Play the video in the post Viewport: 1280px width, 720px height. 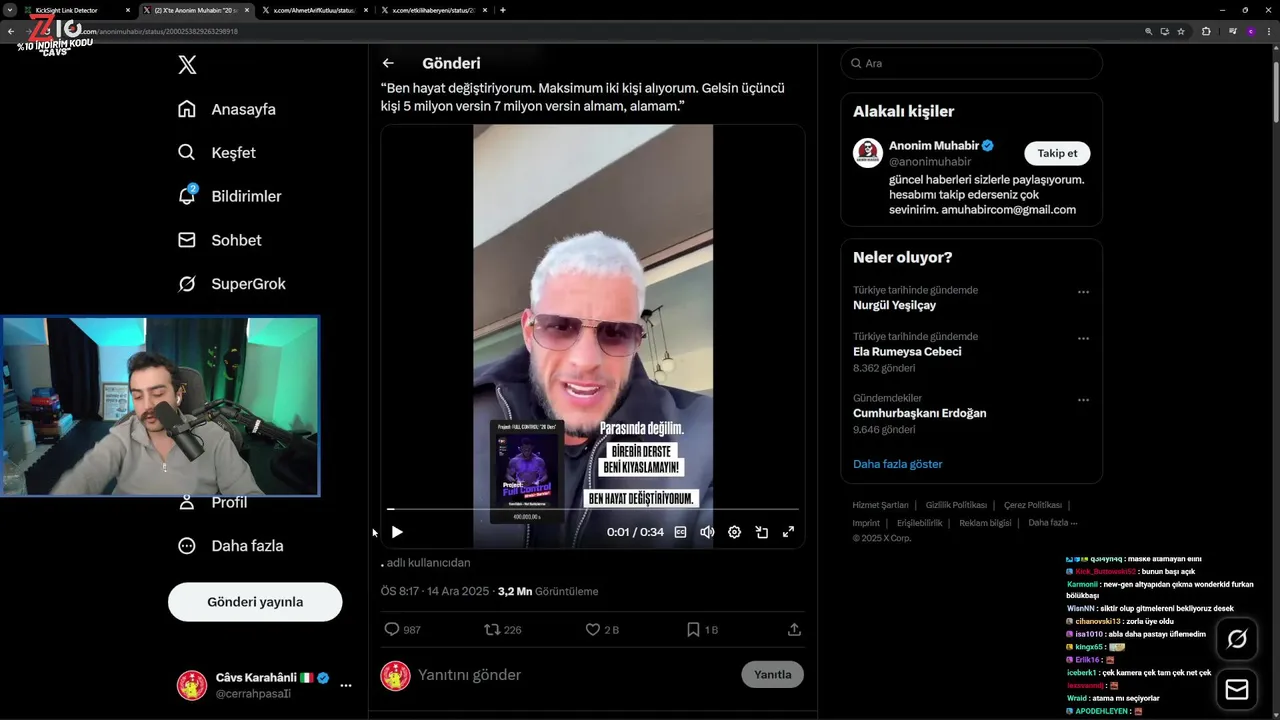pos(397,532)
